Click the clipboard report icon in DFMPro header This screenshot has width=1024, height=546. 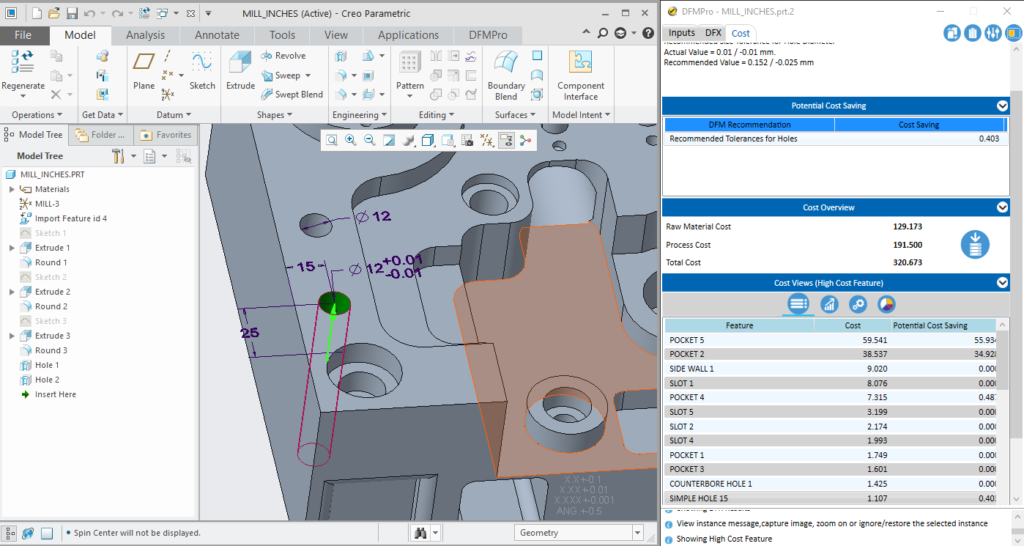point(972,33)
